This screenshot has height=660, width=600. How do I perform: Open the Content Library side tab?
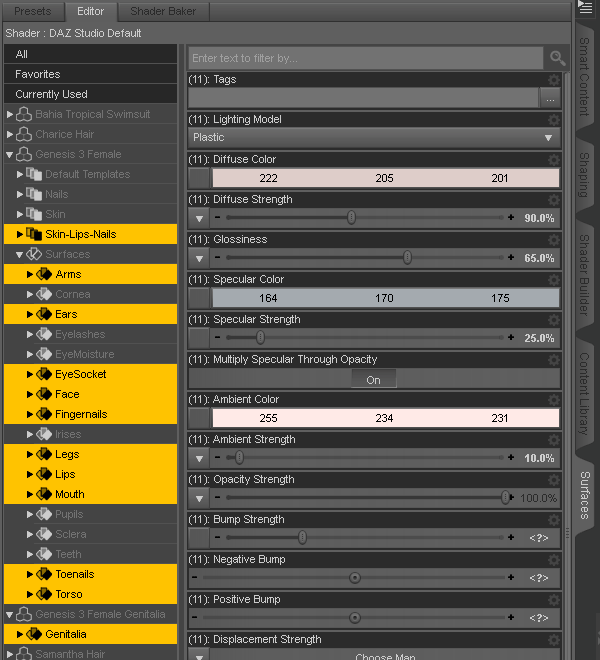[584, 393]
